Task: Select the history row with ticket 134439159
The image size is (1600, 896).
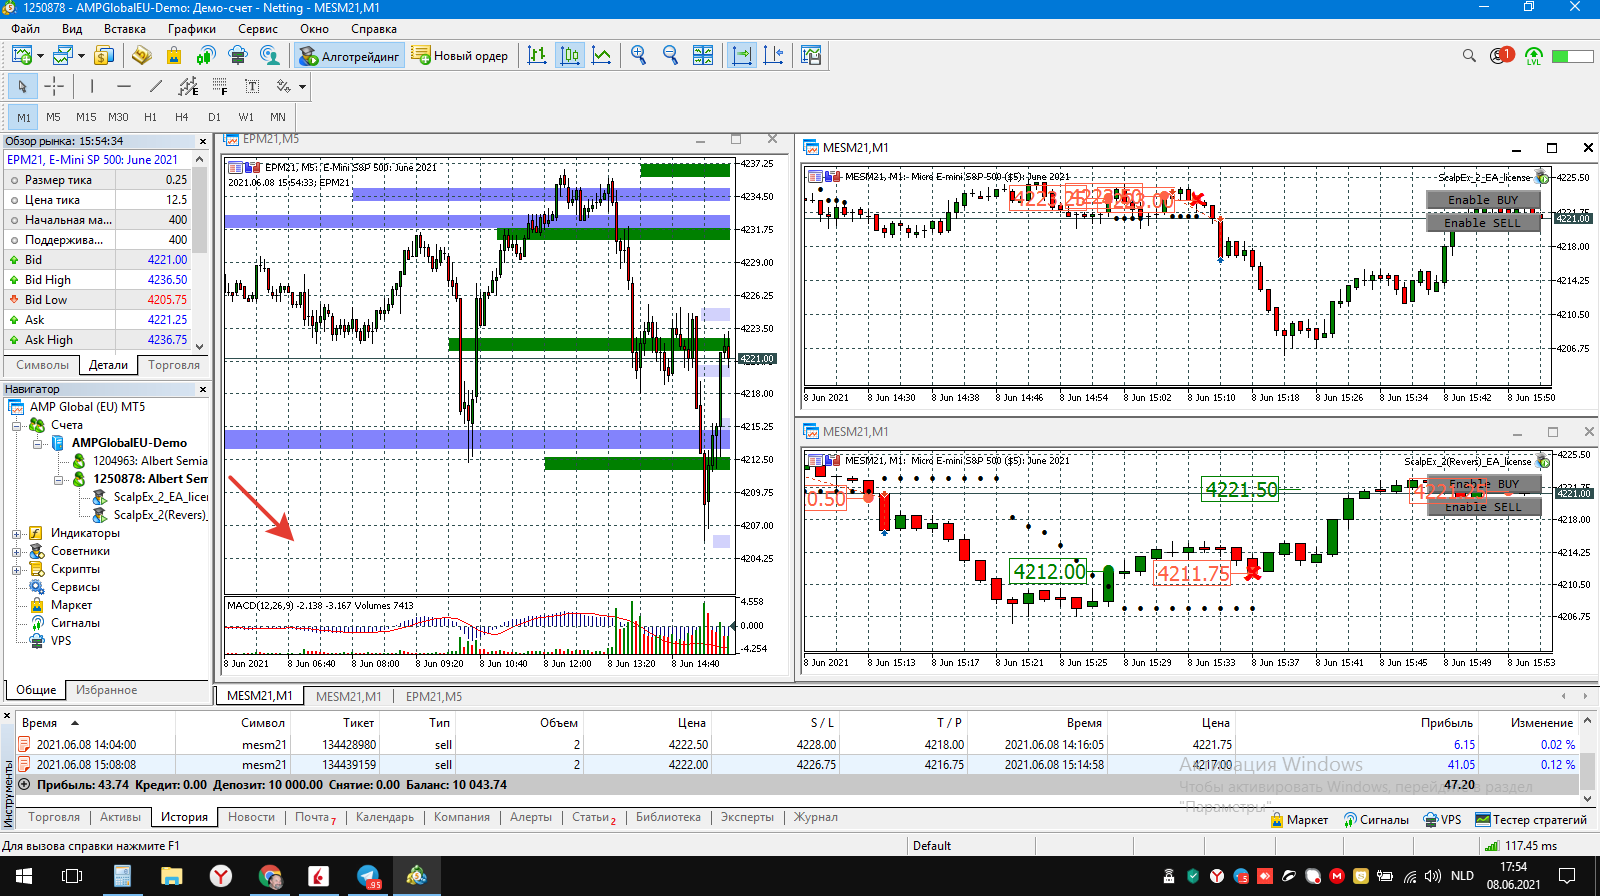Action: point(797,765)
